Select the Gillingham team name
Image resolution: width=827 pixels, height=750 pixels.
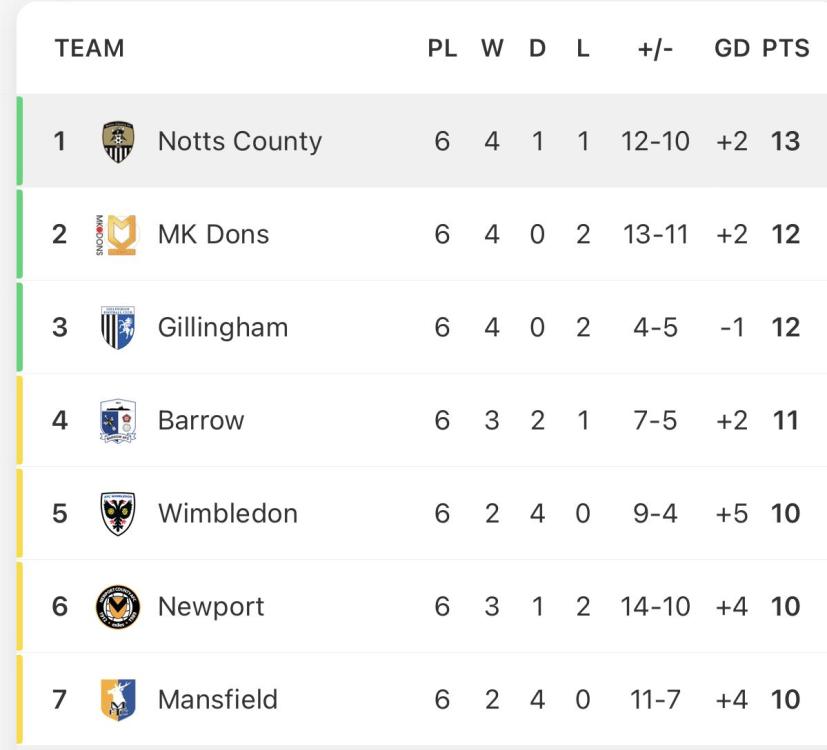(222, 327)
